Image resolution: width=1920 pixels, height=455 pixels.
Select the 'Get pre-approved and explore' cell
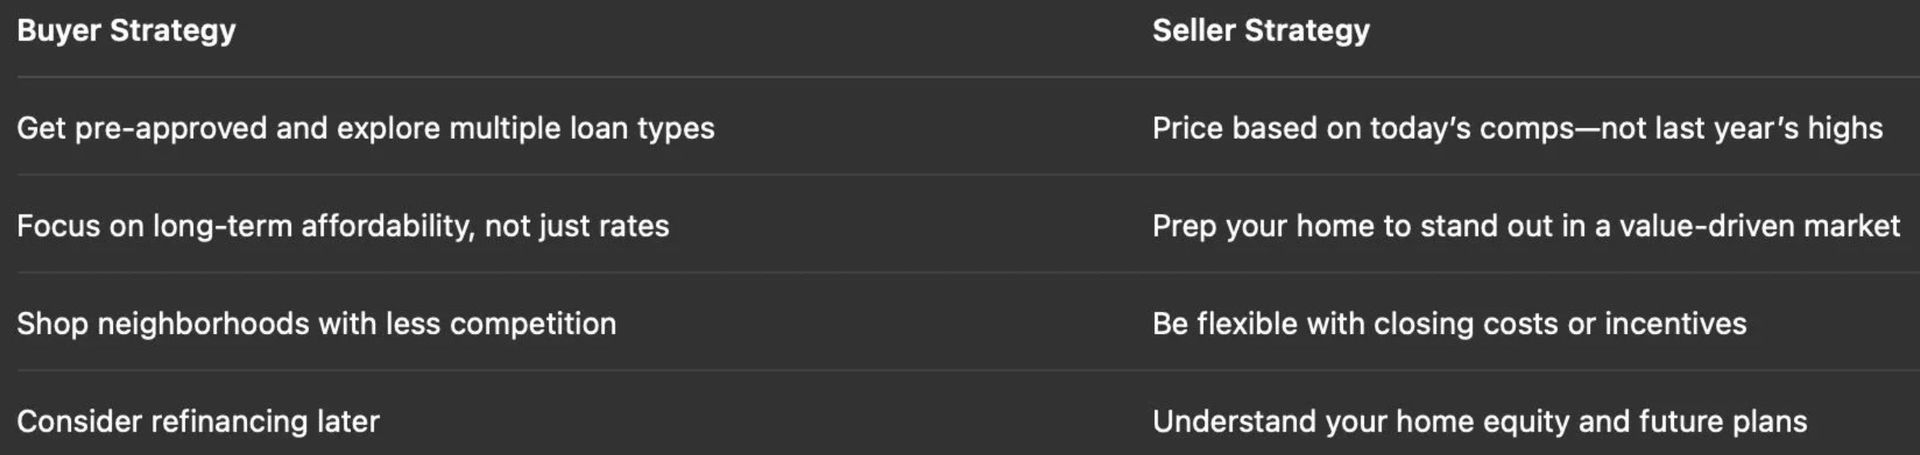365,128
